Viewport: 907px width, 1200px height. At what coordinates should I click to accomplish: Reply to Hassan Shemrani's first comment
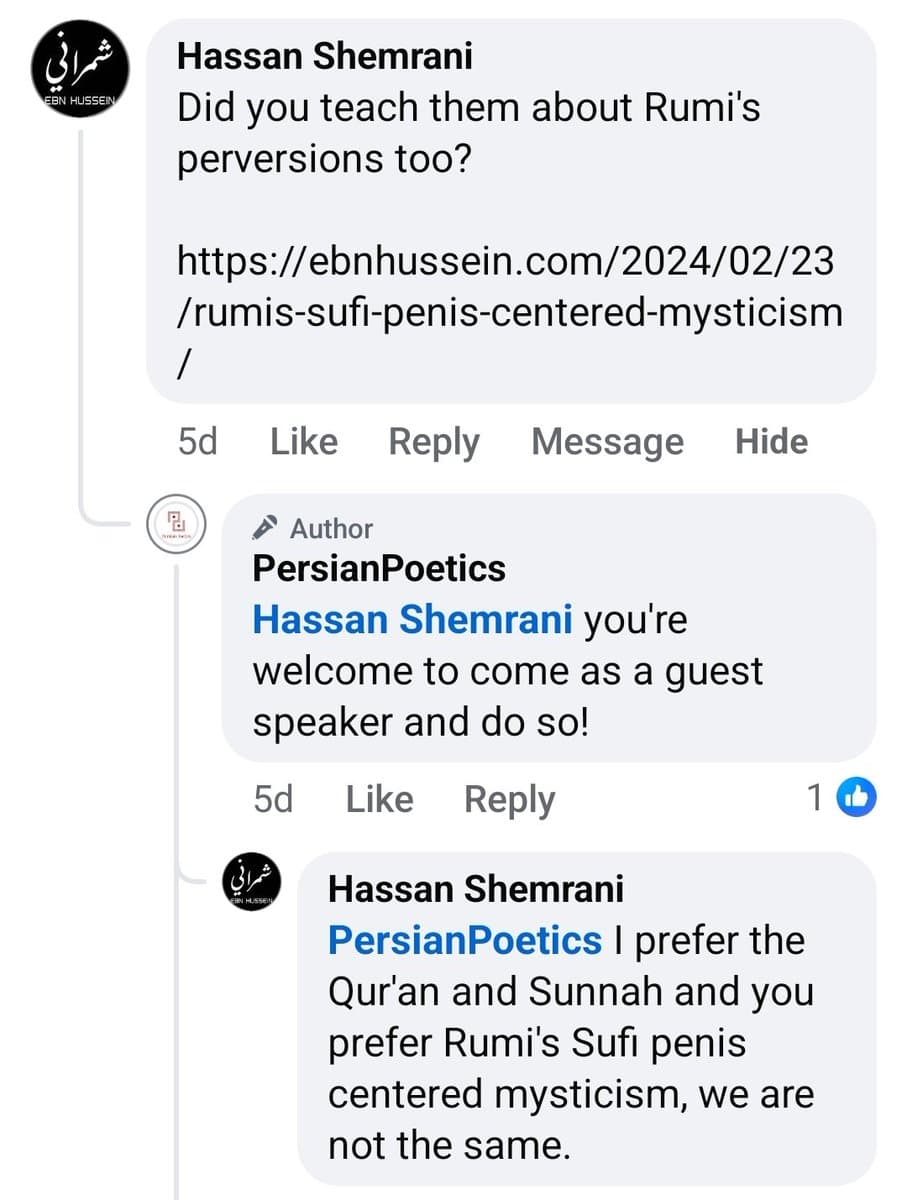click(434, 442)
